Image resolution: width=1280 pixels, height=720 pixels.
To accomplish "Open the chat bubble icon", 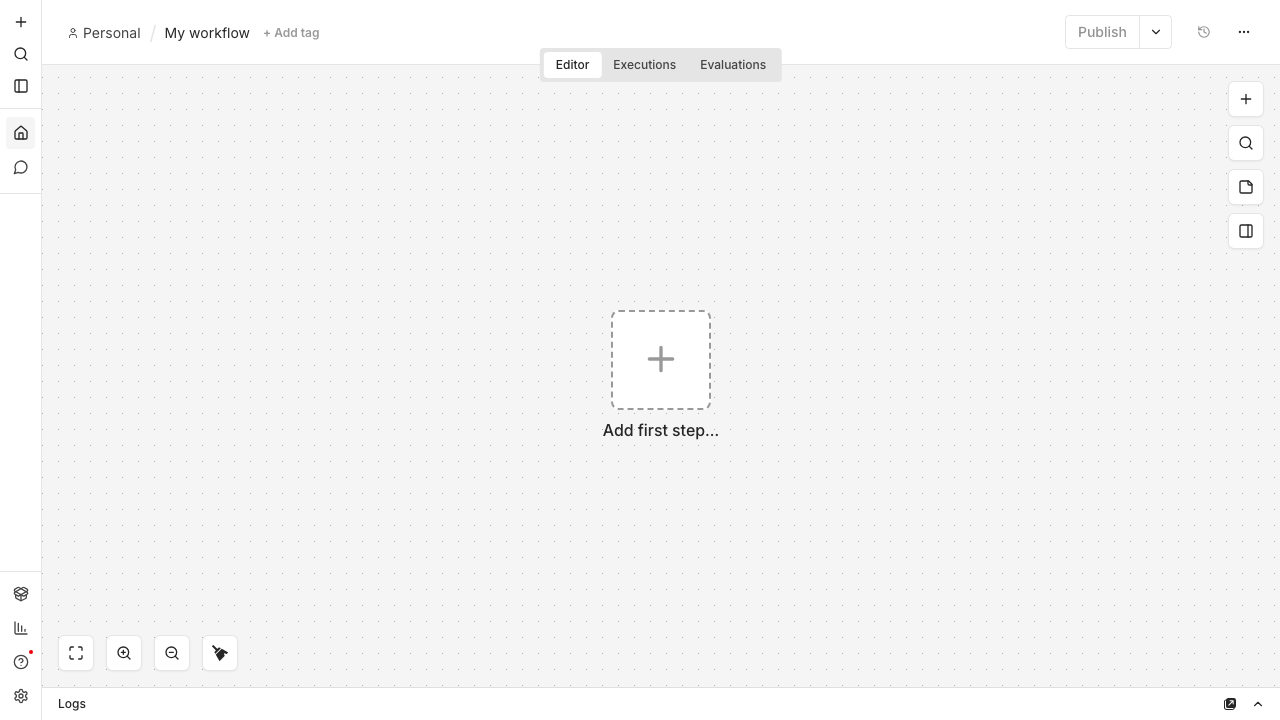I will tap(21, 167).
